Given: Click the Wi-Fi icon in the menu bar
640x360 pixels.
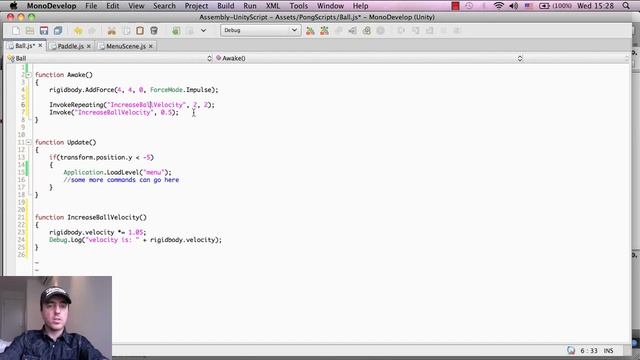Looking at the screenshot, I should click(x=498, y=6).
